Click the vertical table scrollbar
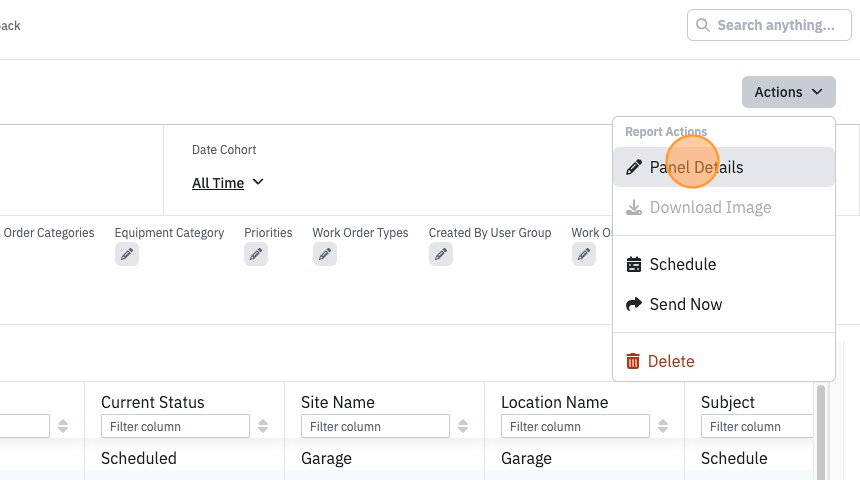Image resolution: width=860 pixels, height=480 pixels. tap(821, 432)
